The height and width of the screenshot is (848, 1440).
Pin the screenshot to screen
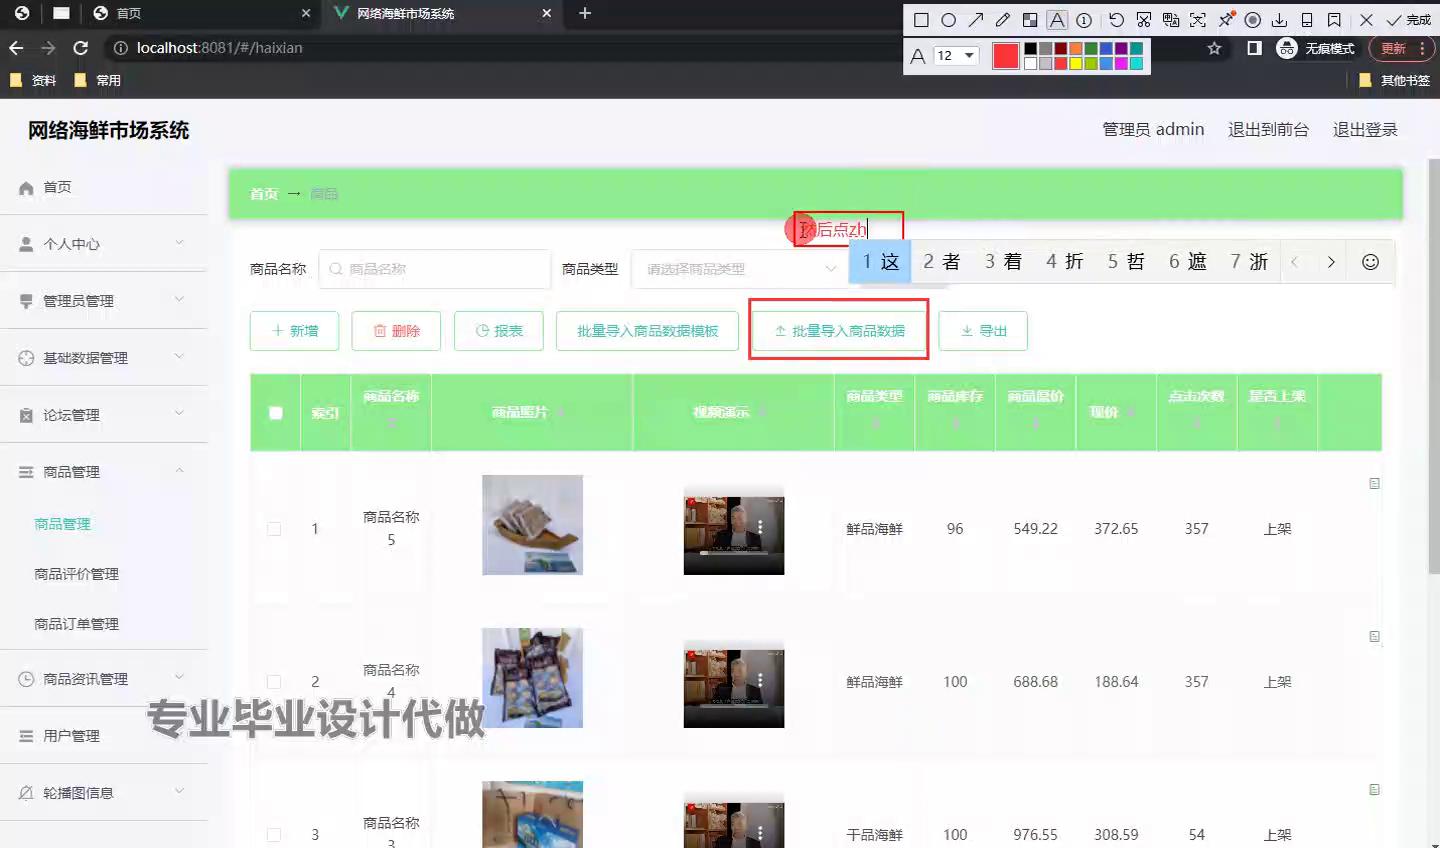pos(1225,20)
